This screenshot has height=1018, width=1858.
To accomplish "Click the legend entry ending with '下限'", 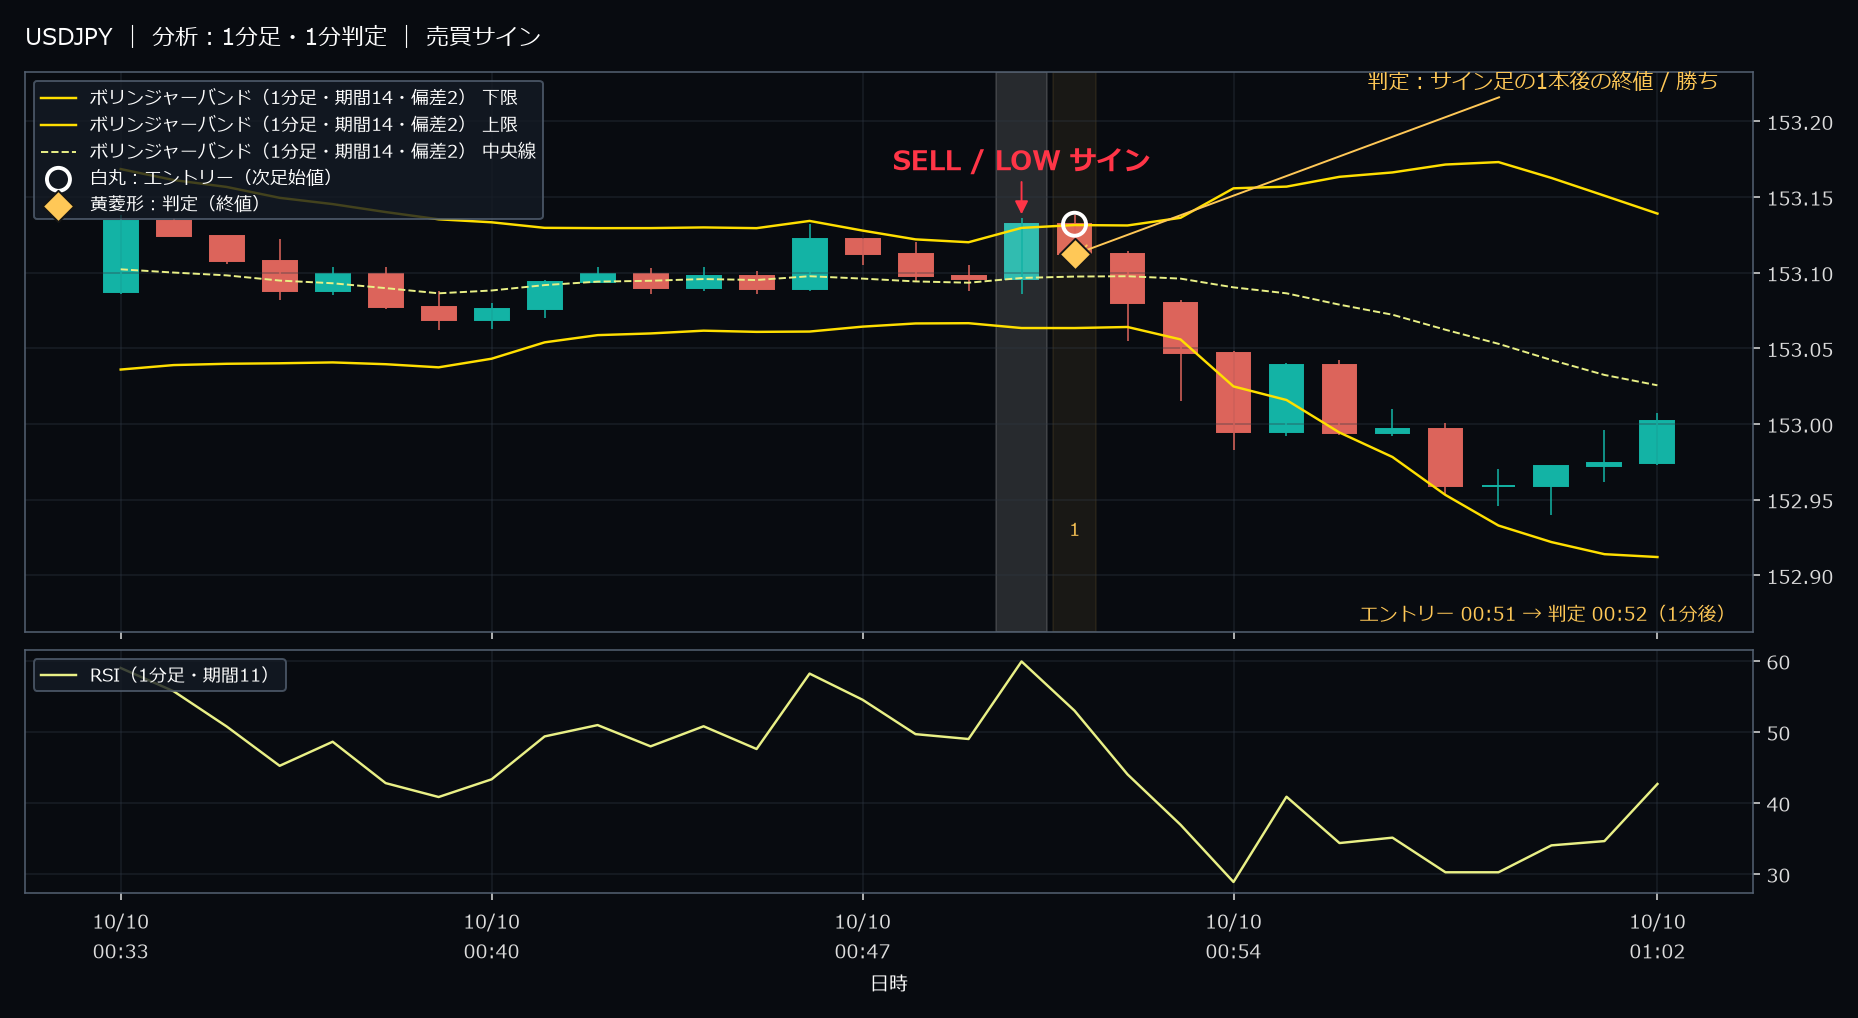I will pyautogui.click(x=279, y=97).
